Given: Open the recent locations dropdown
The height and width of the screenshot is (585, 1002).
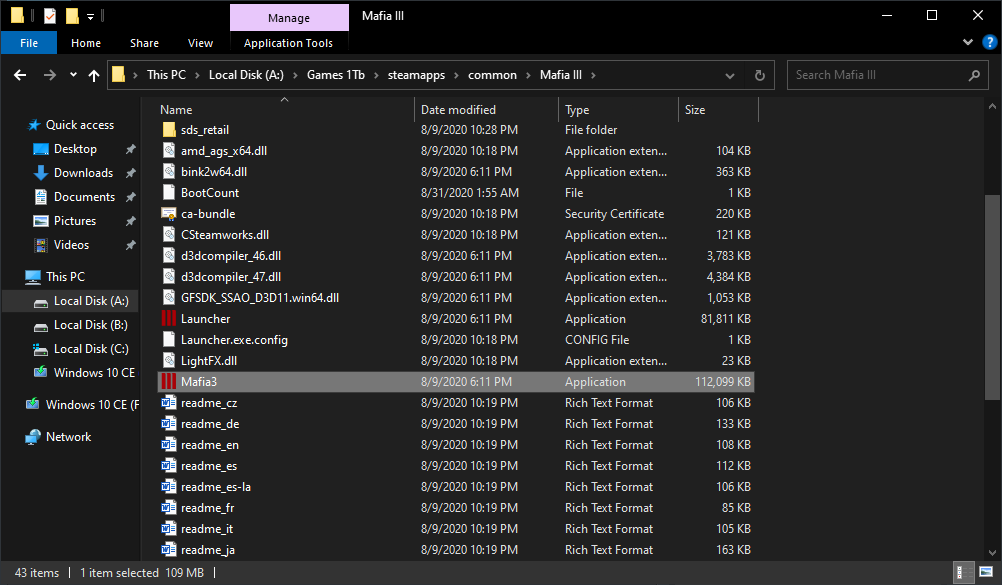Looking at the screenshot, I should click(x=73, y=75).
